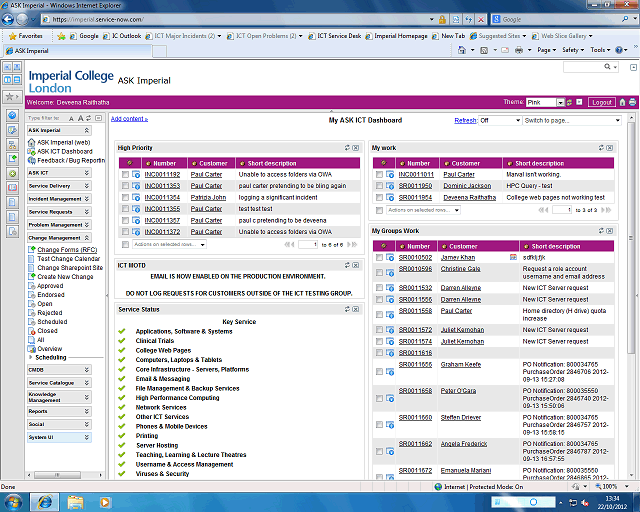
Task: Tick the checkbox for INC0011353
Action: [x=125, y=186]
